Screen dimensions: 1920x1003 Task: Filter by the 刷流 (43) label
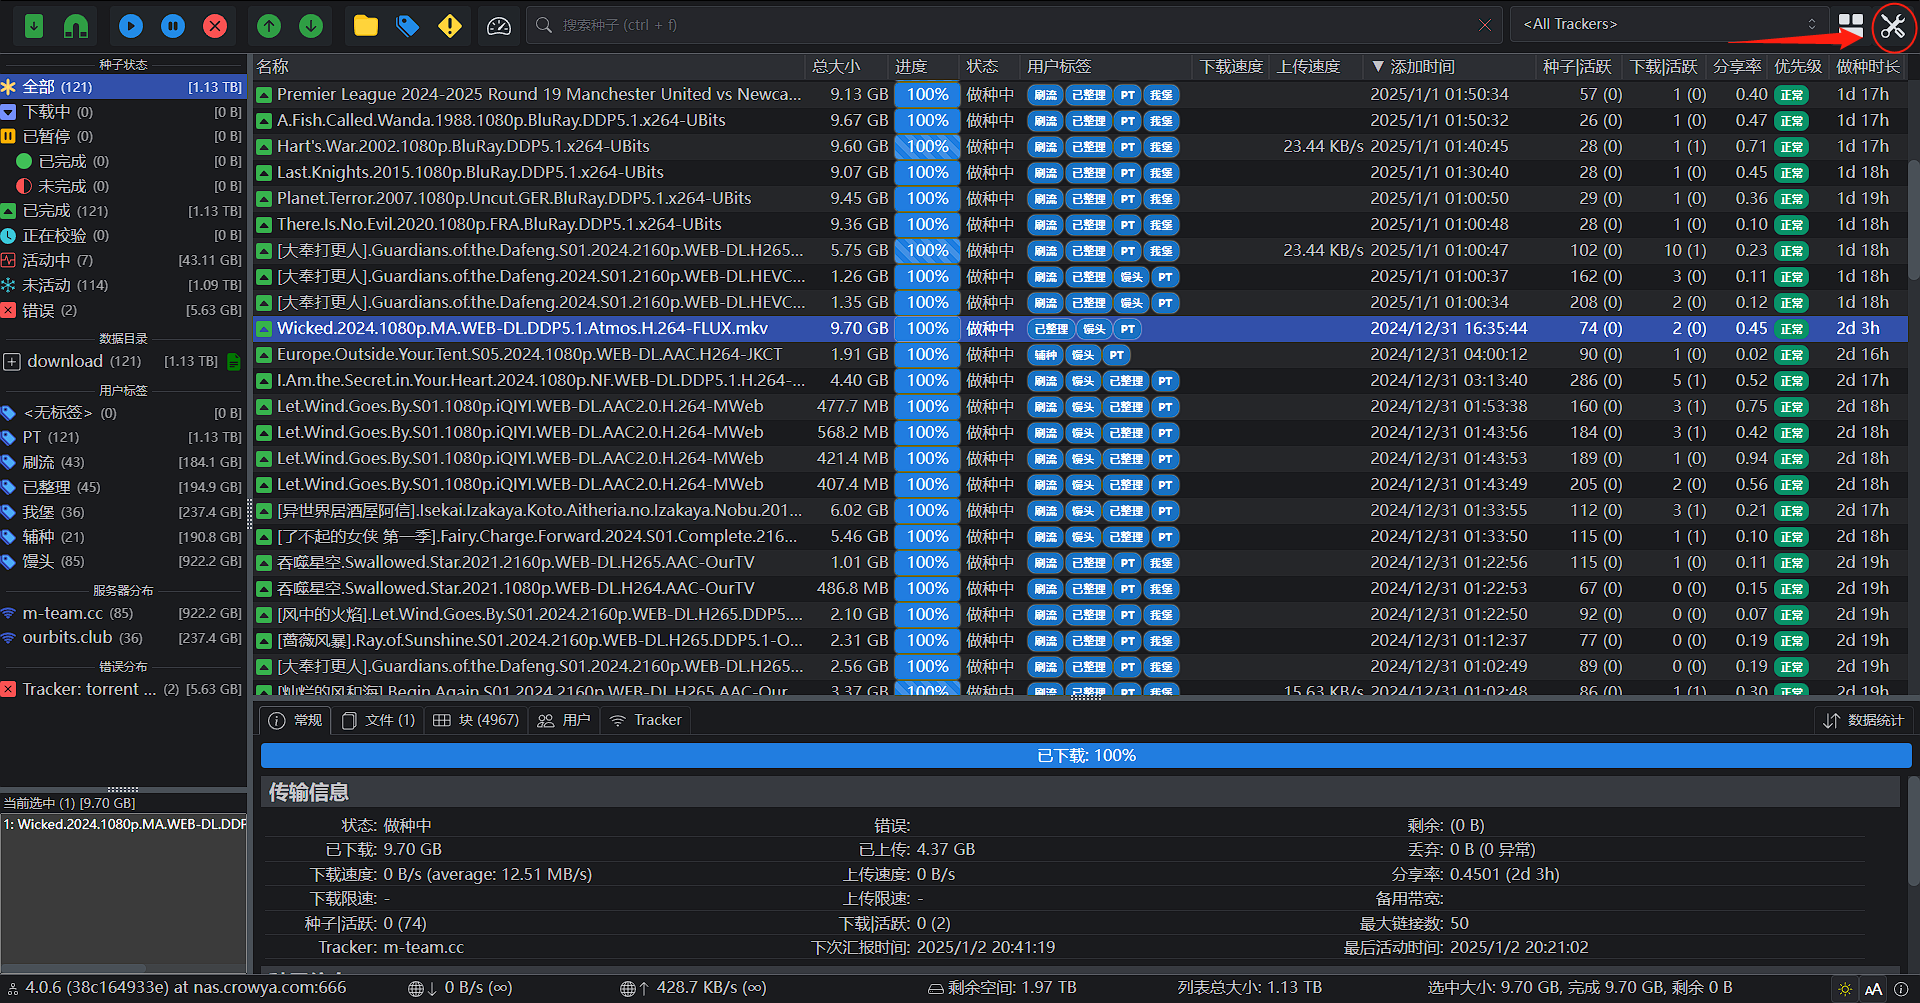click(x=122, y=462)
